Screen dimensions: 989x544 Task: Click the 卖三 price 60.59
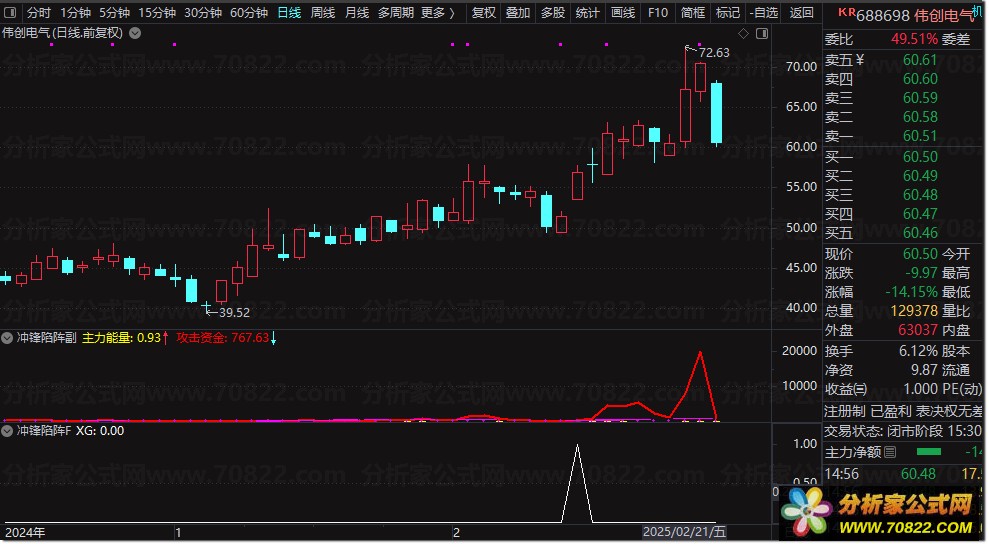pos(920,98)
